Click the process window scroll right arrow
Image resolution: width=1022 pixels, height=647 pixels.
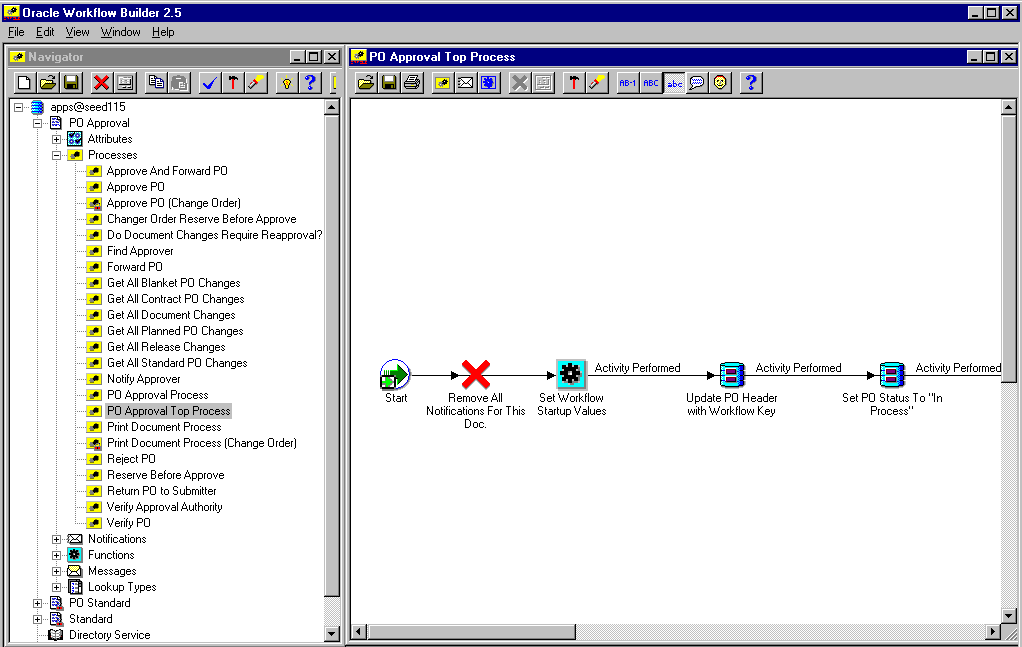click(993, 631)
